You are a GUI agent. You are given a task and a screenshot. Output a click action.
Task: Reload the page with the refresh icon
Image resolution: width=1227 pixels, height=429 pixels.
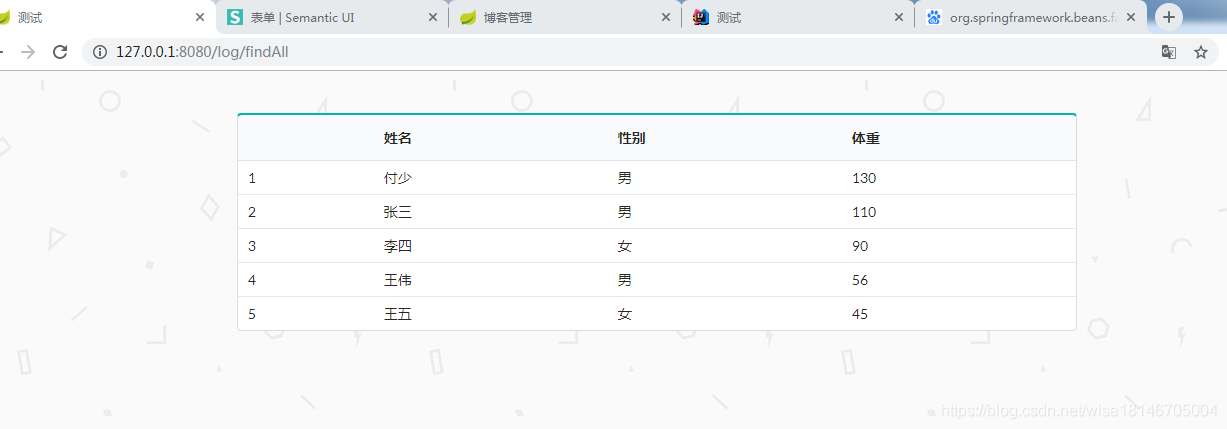pos(59,52)
